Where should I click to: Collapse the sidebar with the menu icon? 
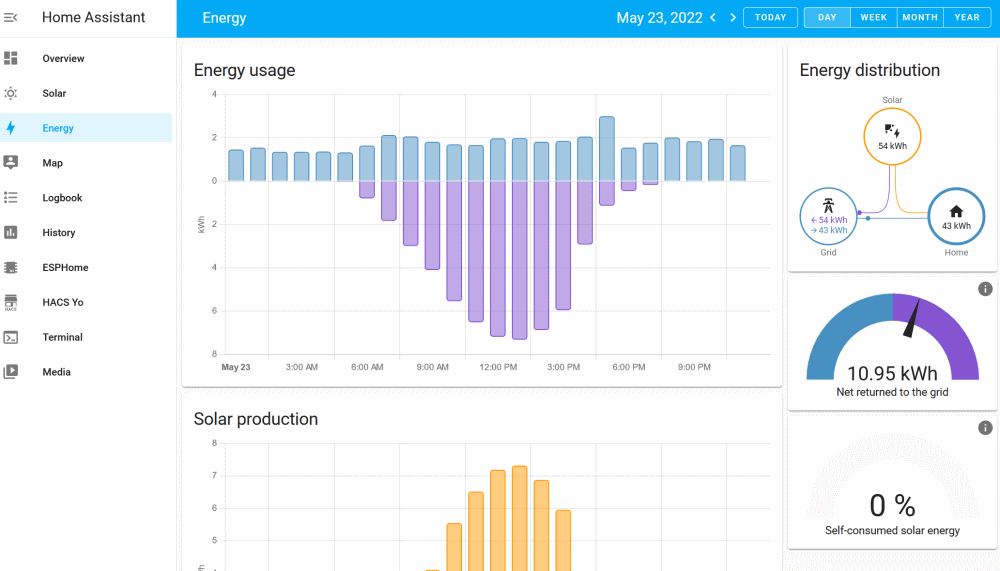[10, 17]
